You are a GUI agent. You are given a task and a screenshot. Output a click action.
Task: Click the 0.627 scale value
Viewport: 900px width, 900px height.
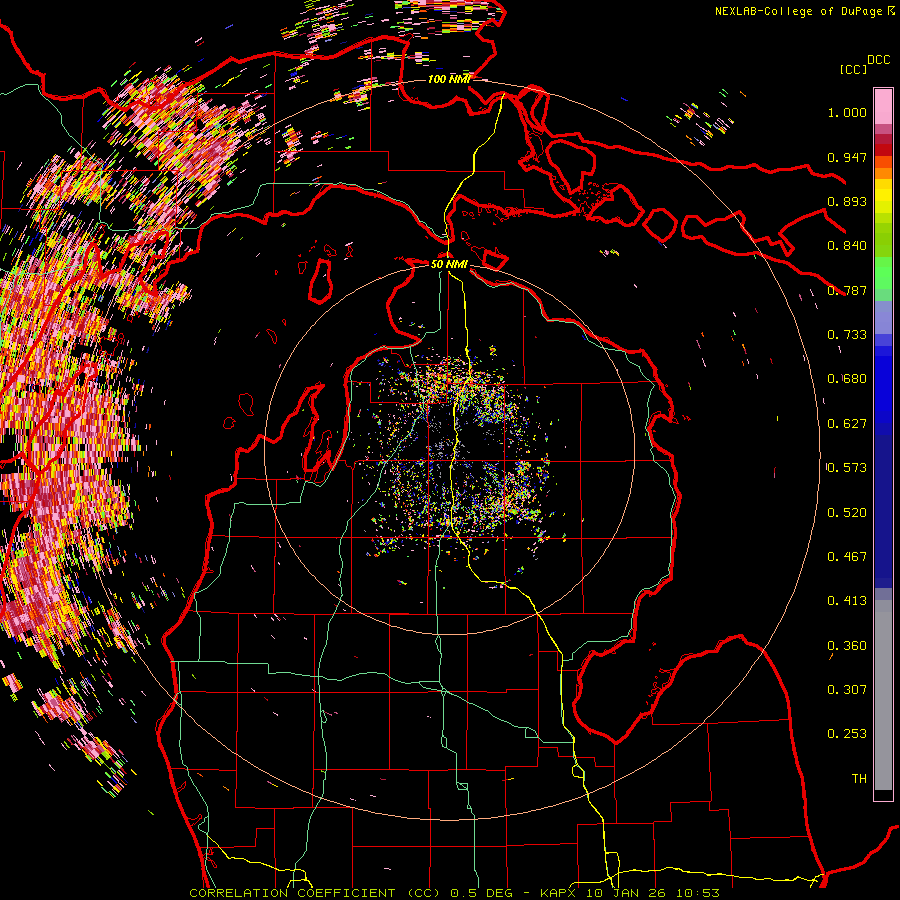pyautogui.click(x=847, y=424)
